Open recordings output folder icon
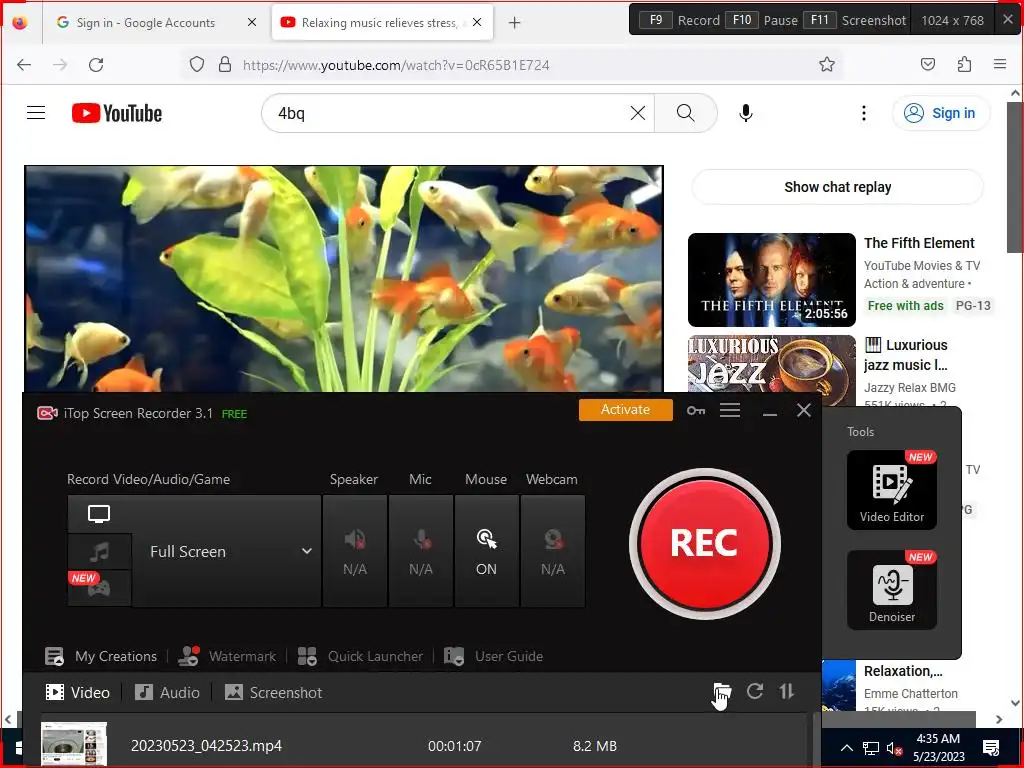1024x768 pixels. point(722,691)
